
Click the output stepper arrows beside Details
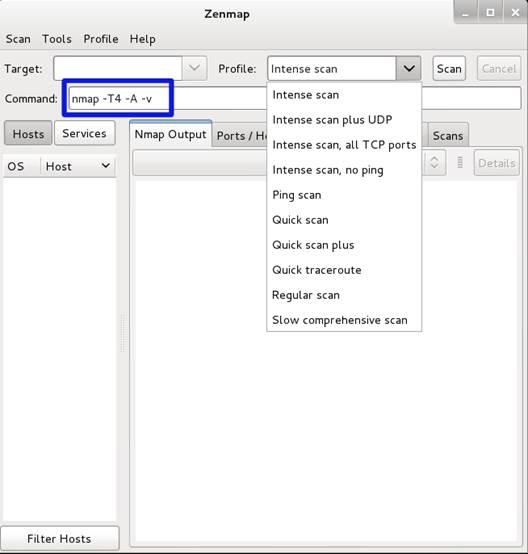click(434, 163)
